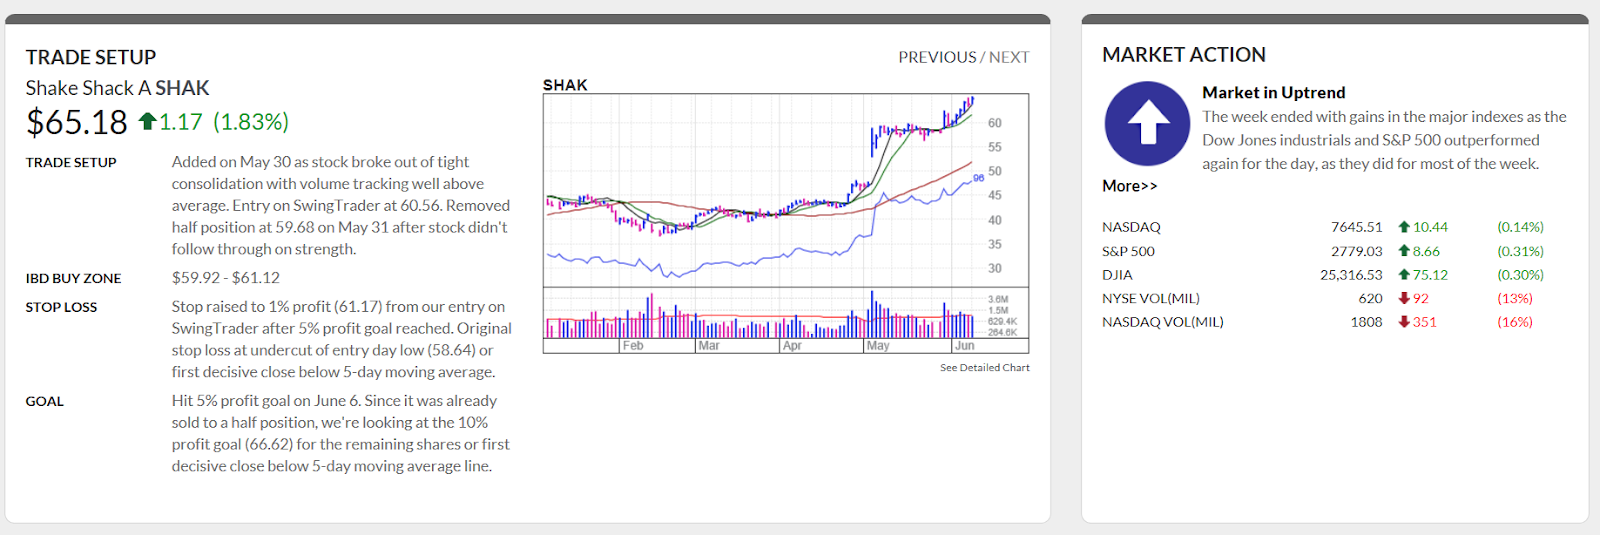The image size is (1600, 535).
Task: Open the More>> market action link
Action: (x=1129, y=186)
